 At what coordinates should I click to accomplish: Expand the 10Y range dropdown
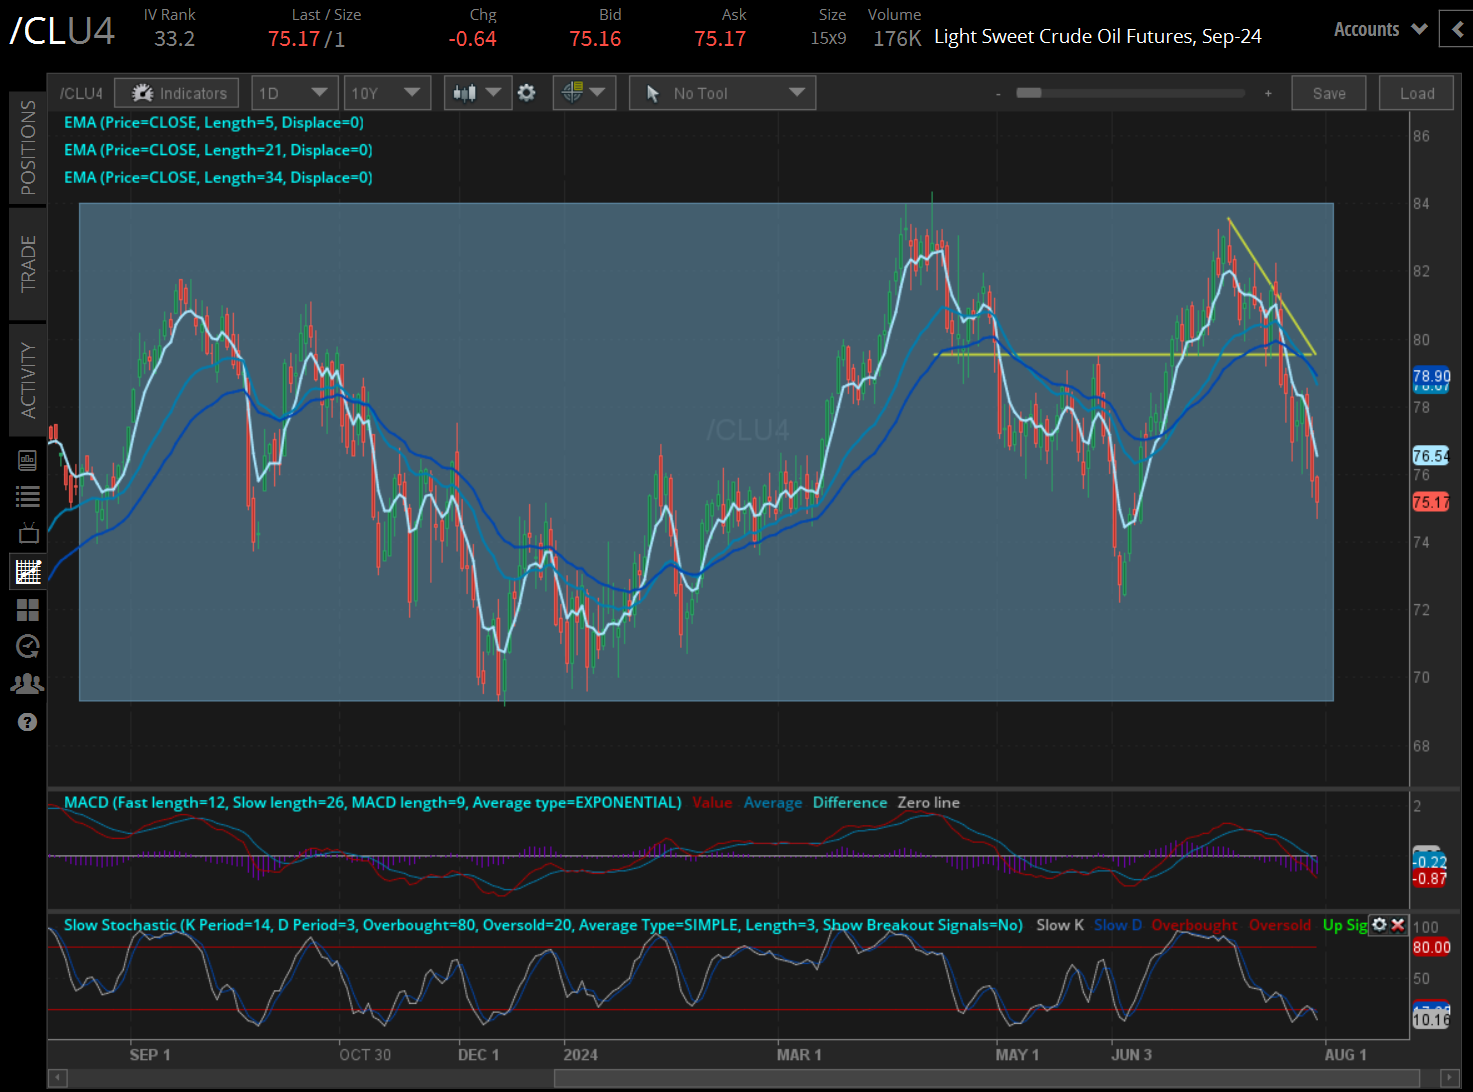387,92
